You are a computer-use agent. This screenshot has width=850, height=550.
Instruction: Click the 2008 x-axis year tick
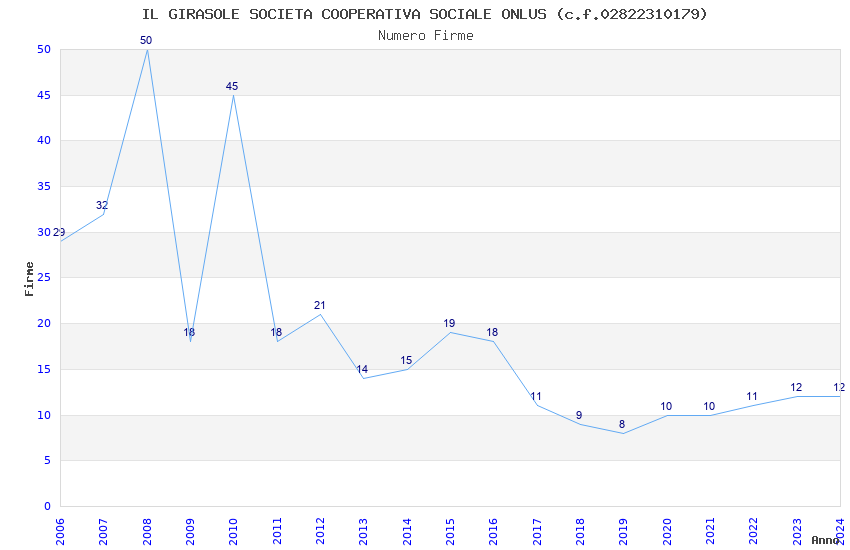[146, 531]
